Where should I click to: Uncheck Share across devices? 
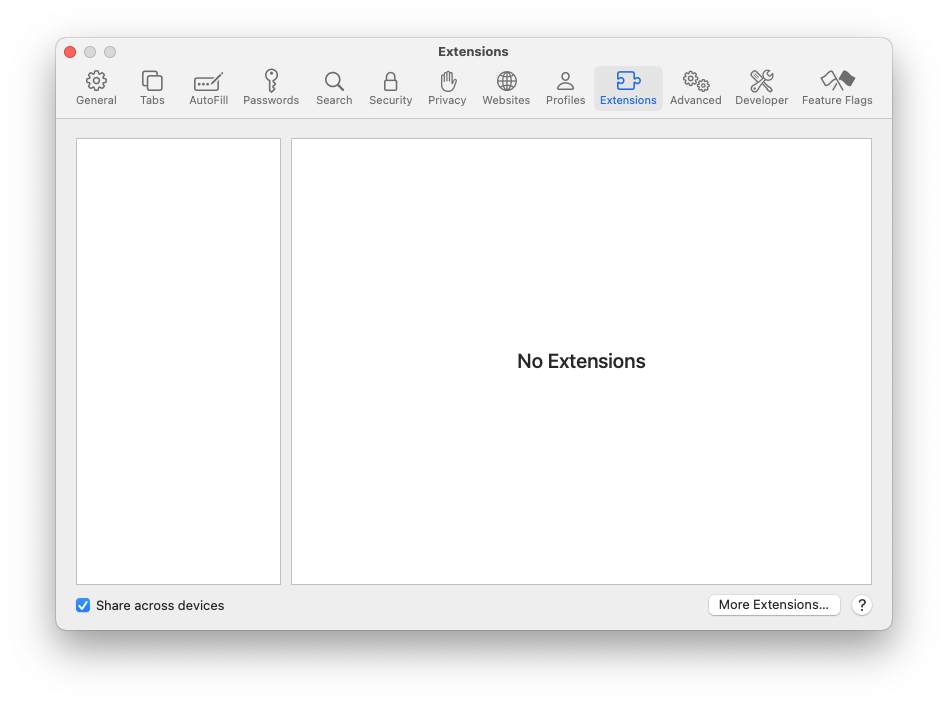click(83, 605)
